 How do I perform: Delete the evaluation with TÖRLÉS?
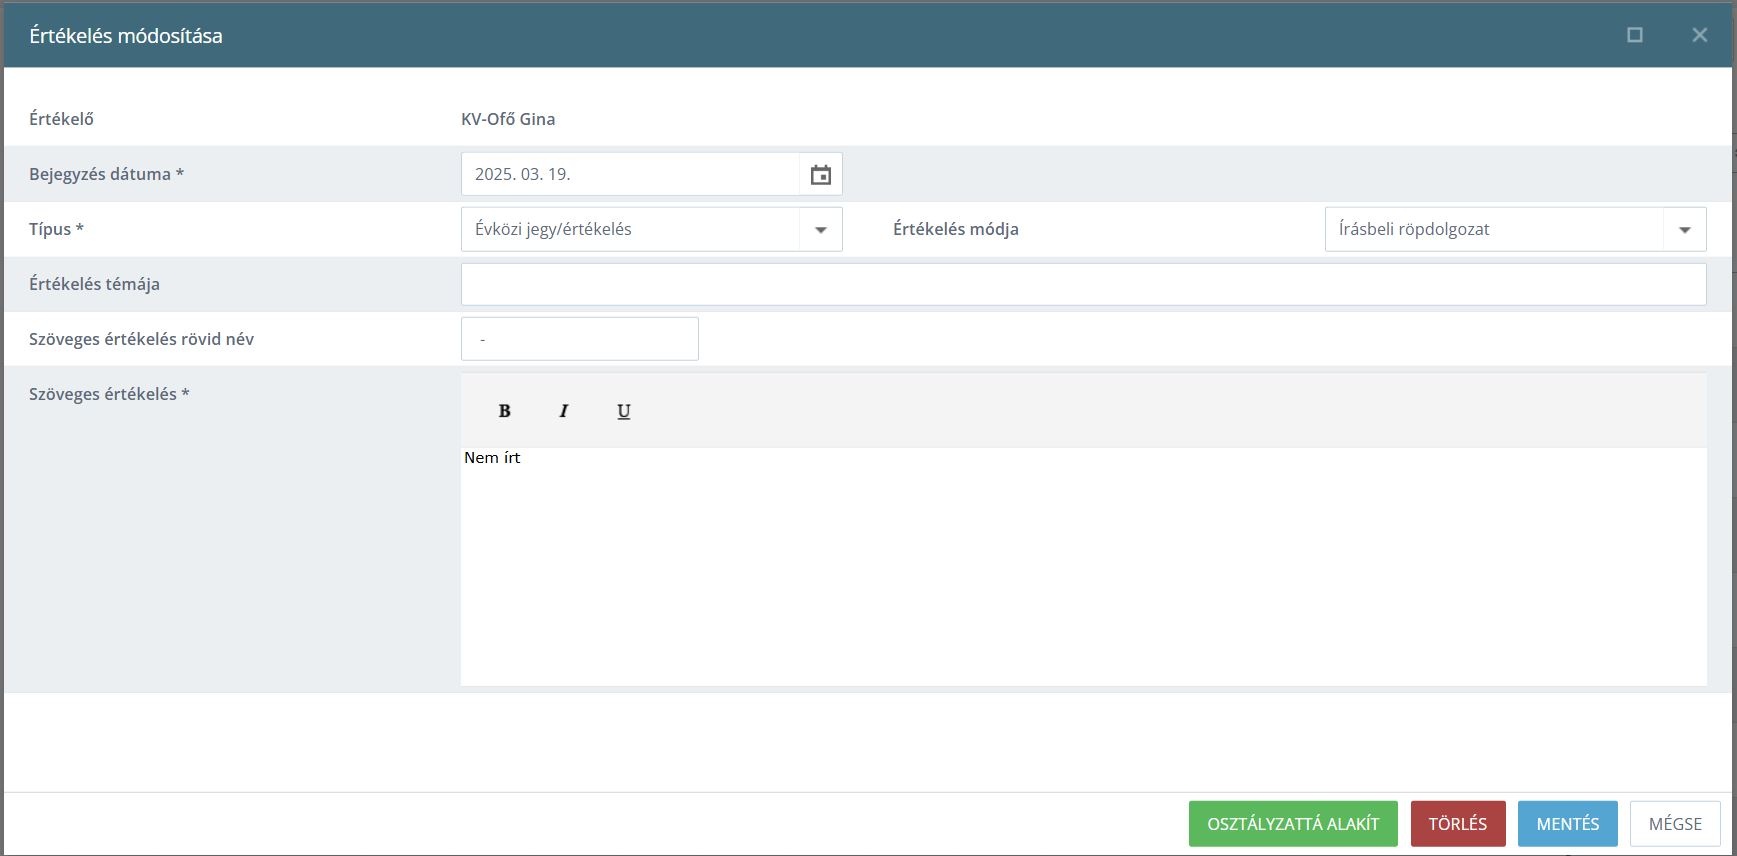pyautogui.click(x=1458, y=824)
